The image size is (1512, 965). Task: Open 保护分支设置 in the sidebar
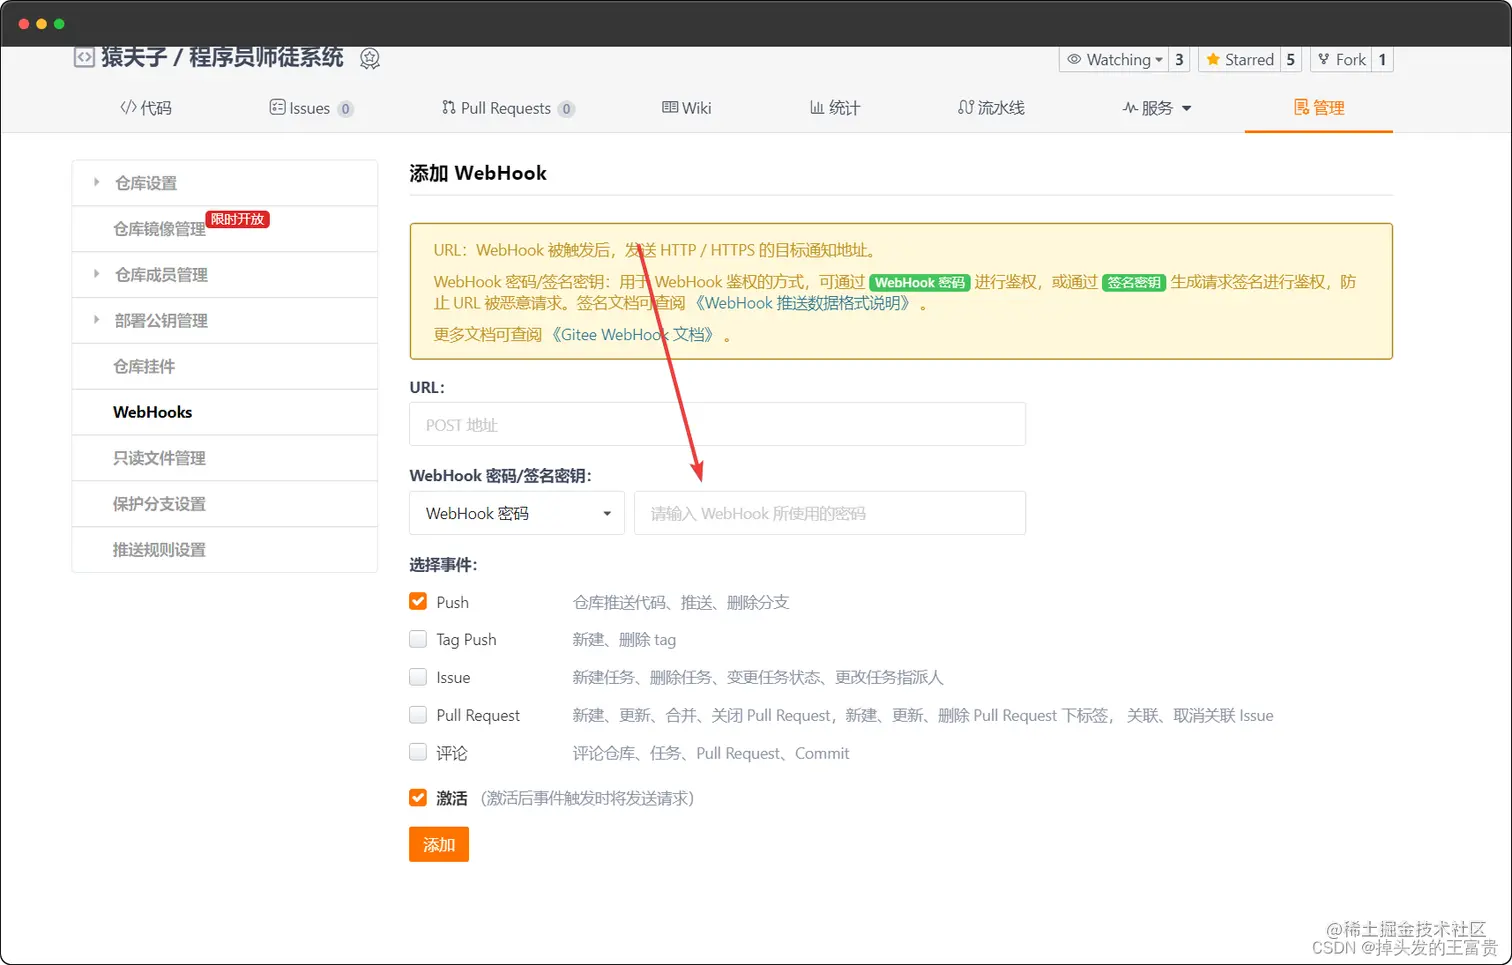225,504
